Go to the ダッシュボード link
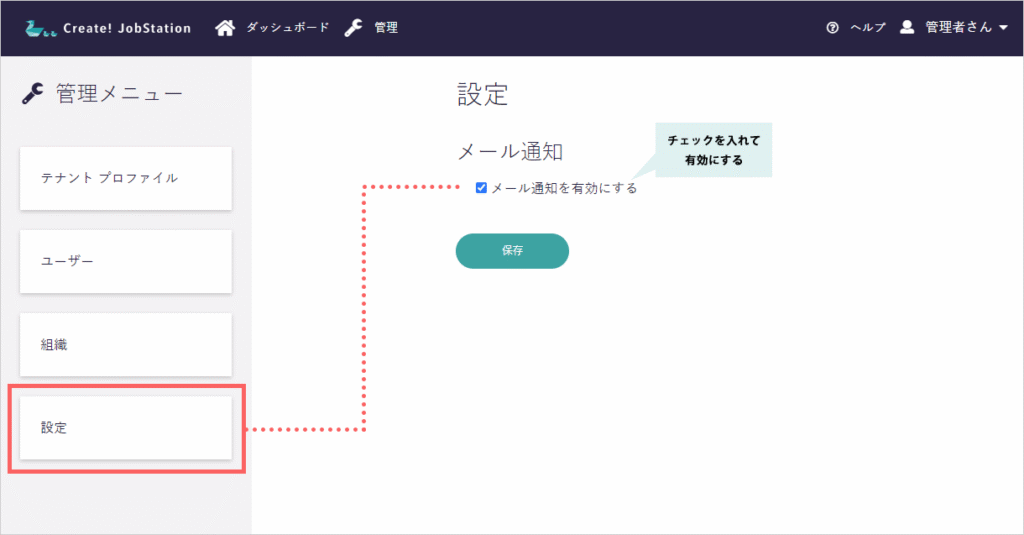Screen dimensions: 1024x535 (287, 28)
